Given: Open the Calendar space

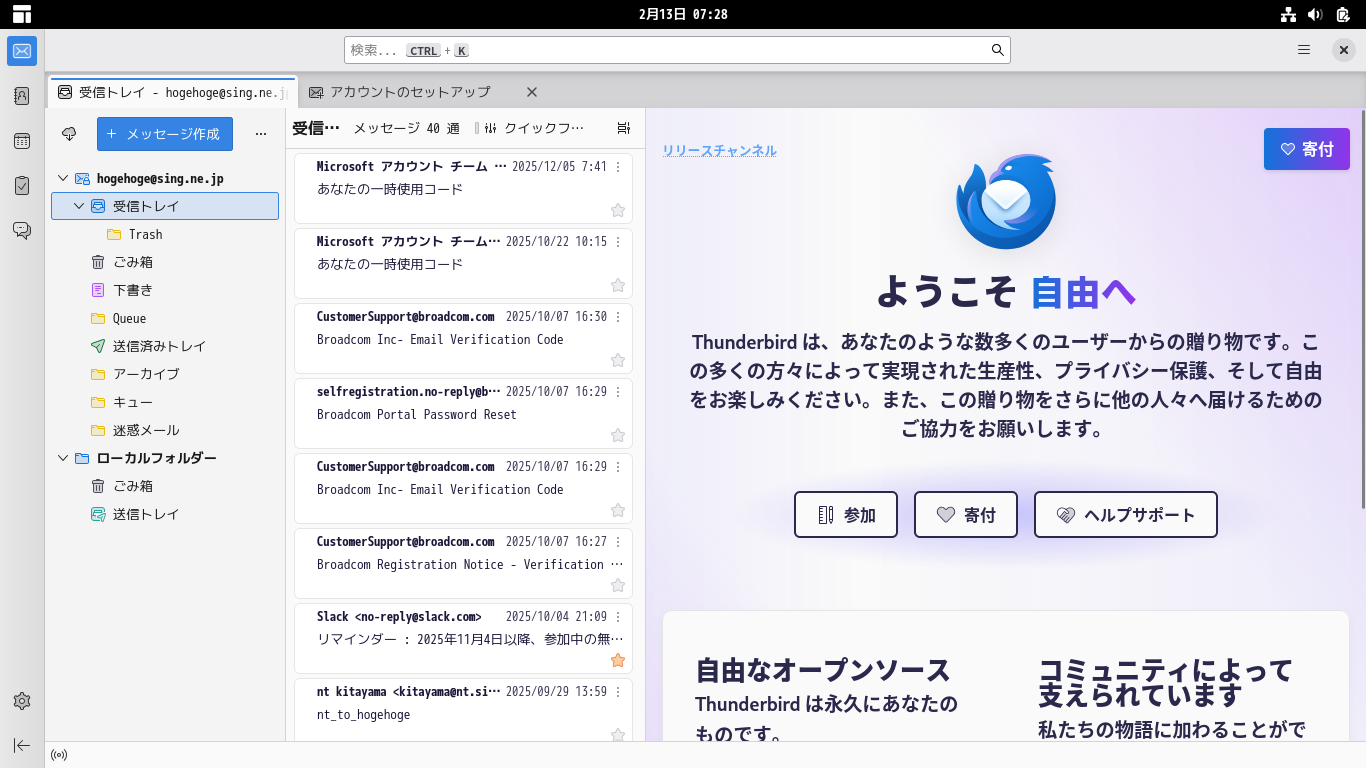Looking at the screenshot, I should pyautogui.click(x=22, y=141).
